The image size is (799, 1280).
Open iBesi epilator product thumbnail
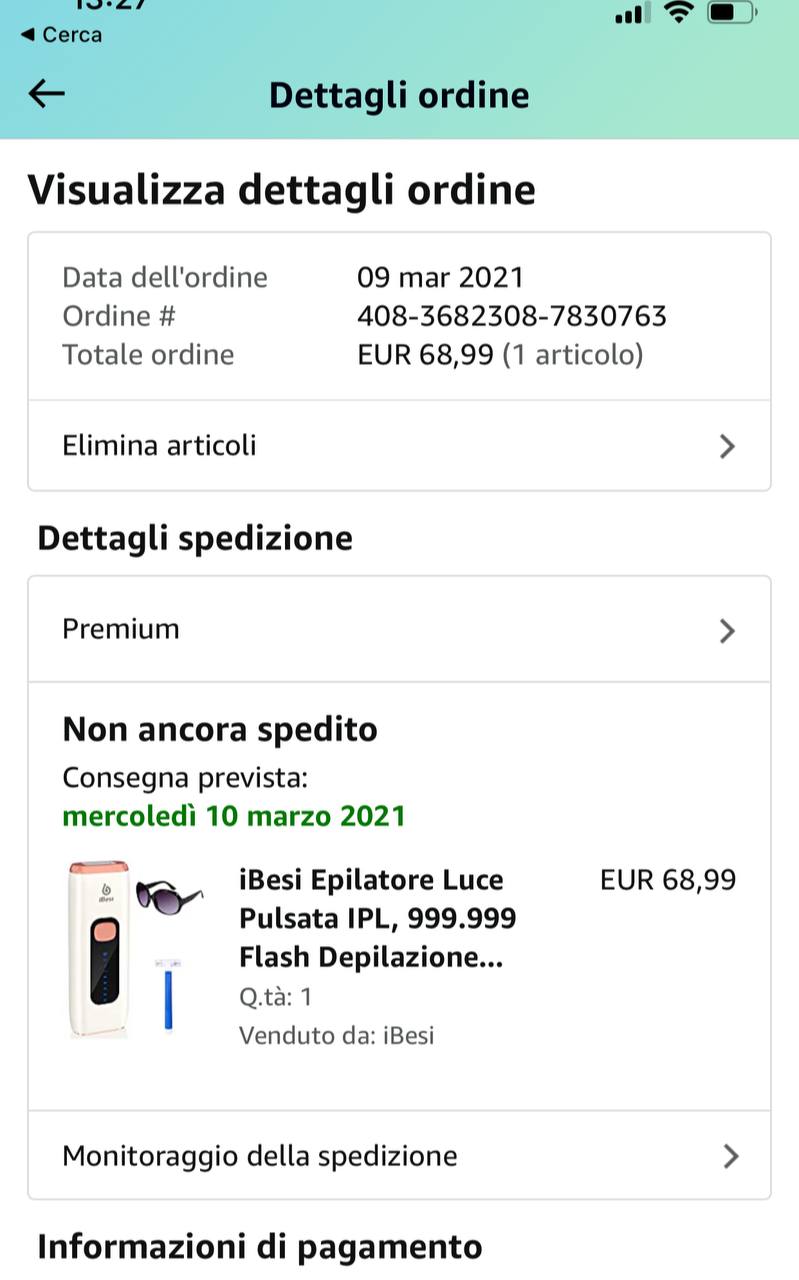[98, 948]
